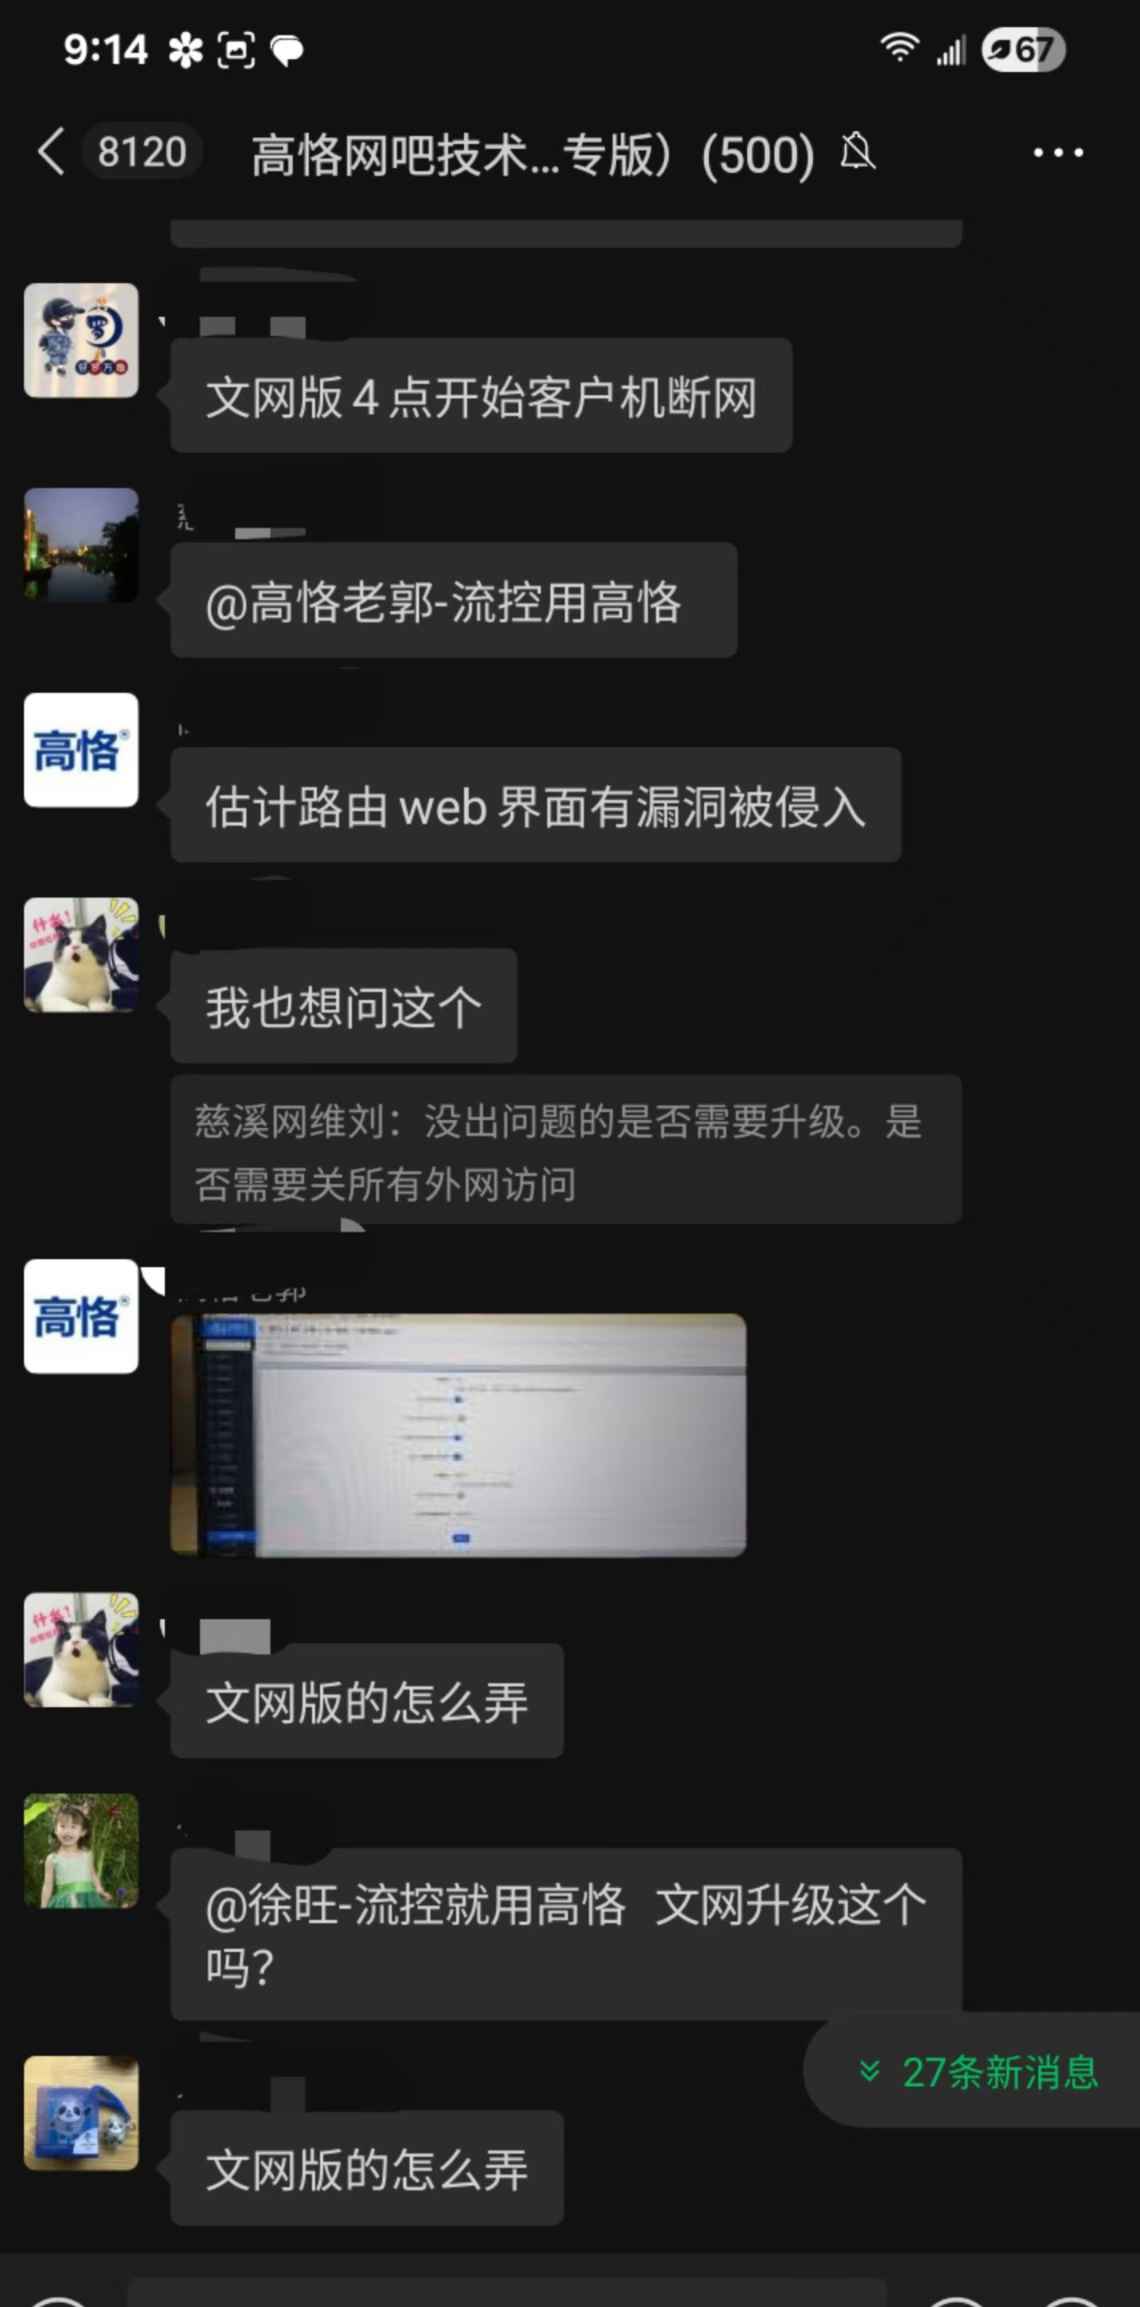Tap the 8120 unread count badge
Screen dimensions: 1140x2307
coord(142,152)
